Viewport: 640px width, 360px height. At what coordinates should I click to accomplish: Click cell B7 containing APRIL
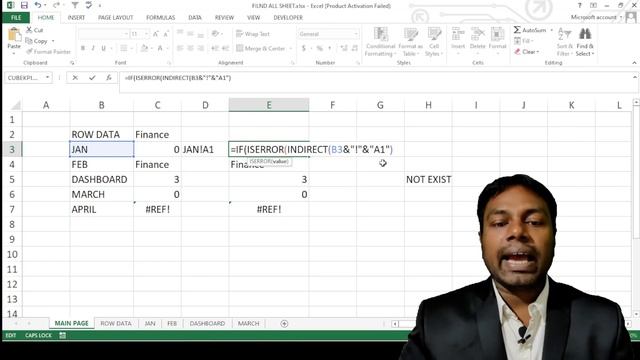102,209
